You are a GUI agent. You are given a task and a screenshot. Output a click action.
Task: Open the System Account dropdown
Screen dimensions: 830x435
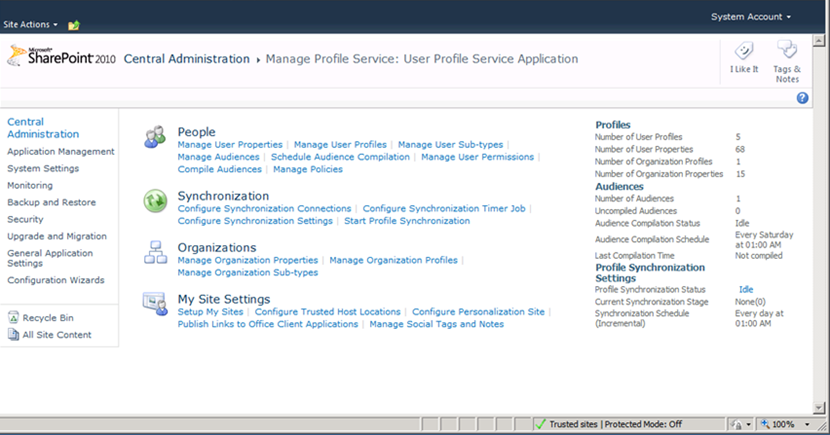point(751,17)
